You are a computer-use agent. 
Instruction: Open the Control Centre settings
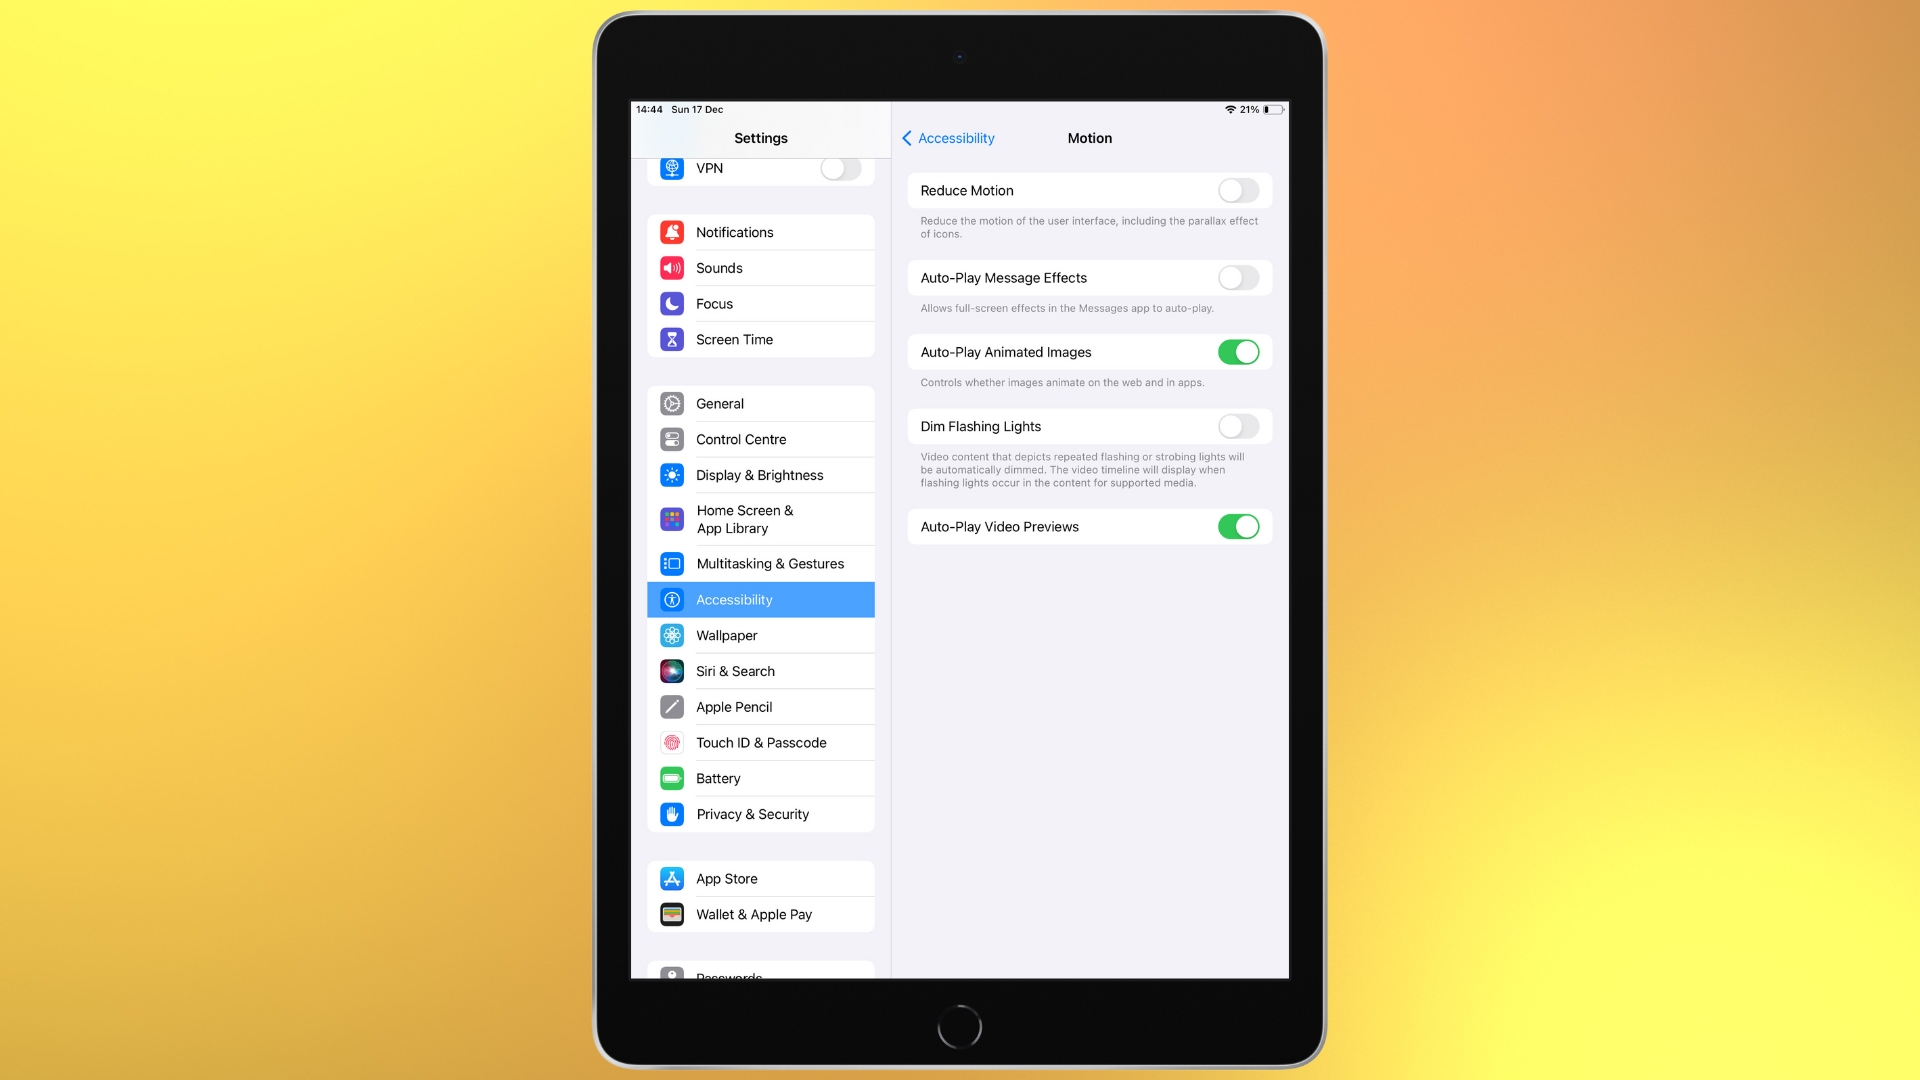760,439
